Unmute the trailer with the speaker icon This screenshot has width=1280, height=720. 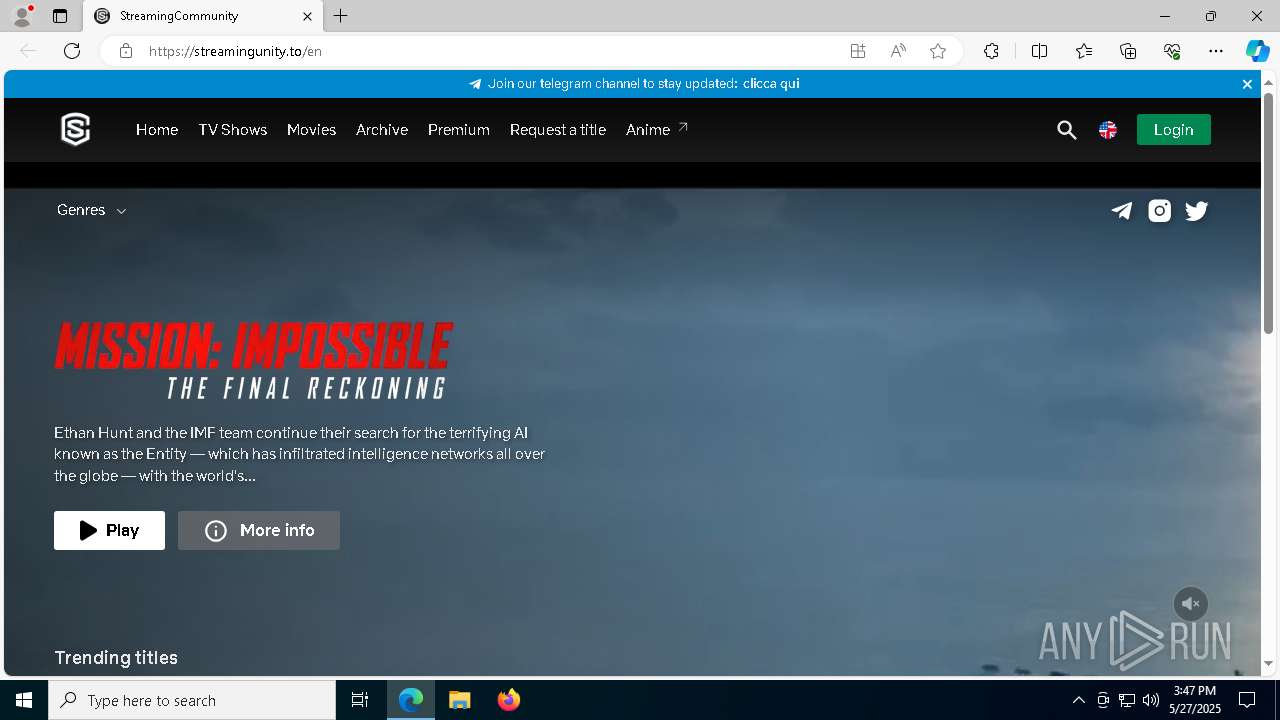tap(1191, 604)
